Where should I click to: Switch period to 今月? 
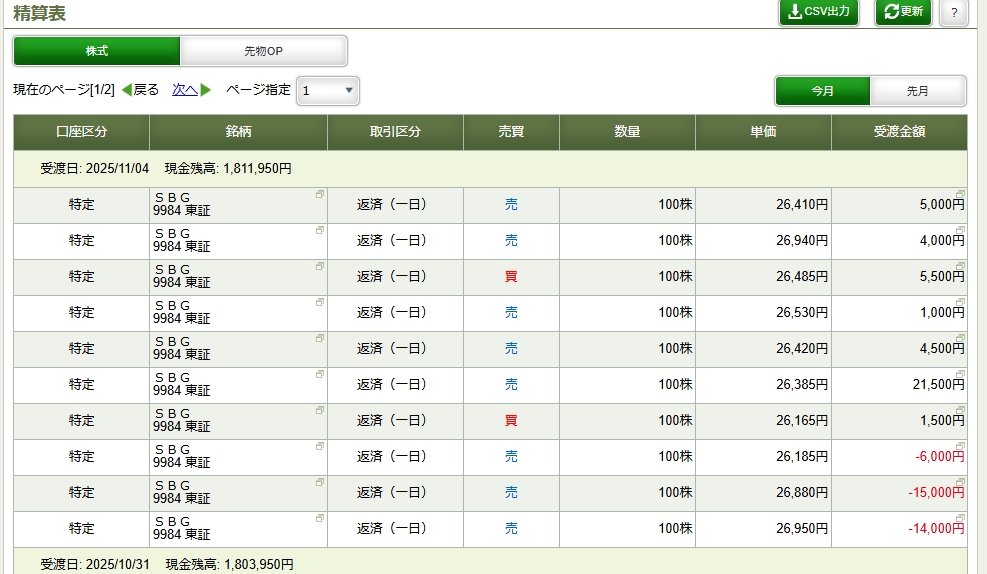click(x=822, y=91)
